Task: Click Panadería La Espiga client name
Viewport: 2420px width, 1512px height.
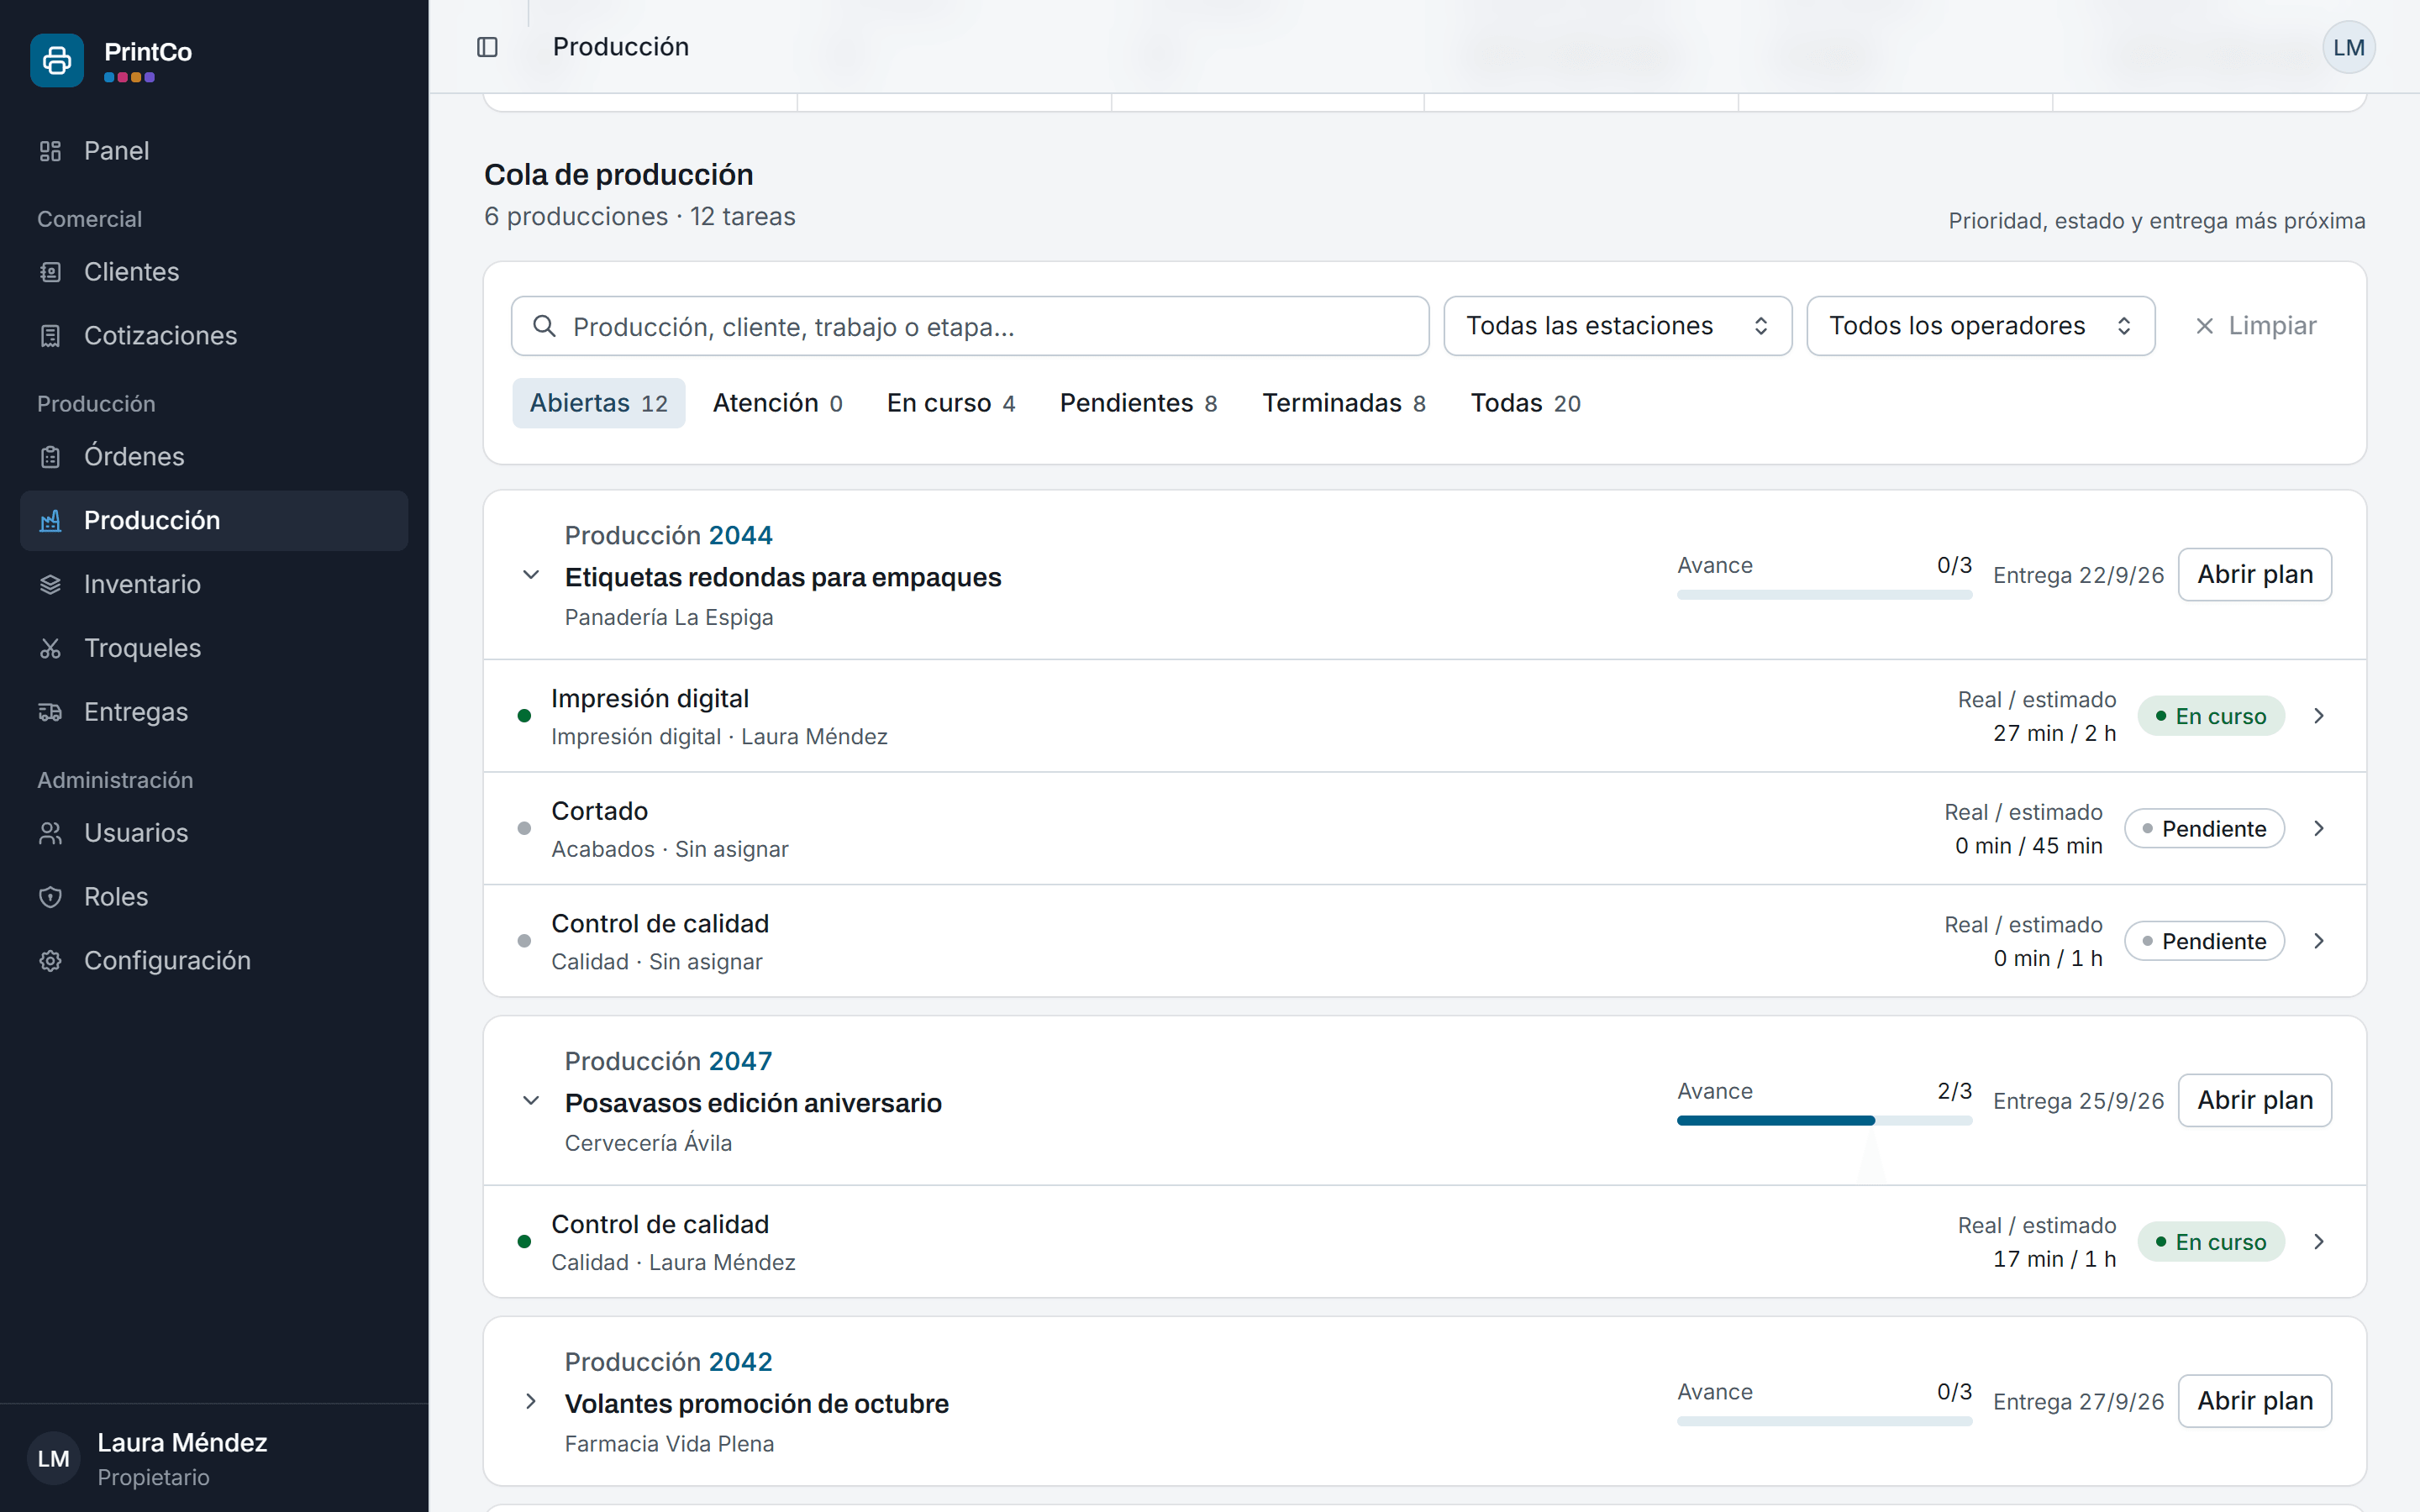Action: [669, 618]
